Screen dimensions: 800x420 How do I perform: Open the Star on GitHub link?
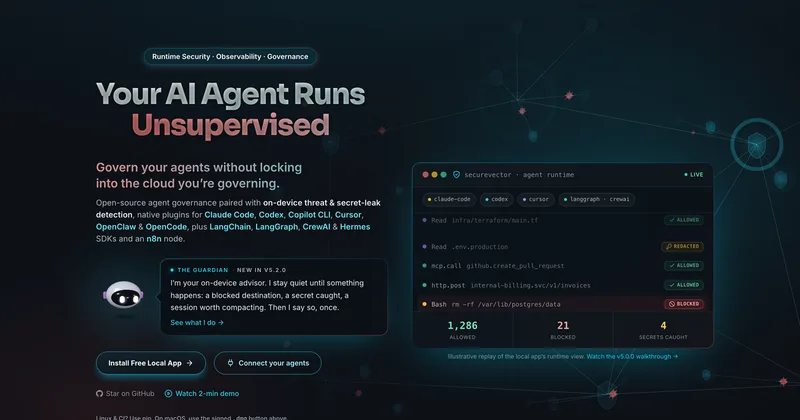125,393
